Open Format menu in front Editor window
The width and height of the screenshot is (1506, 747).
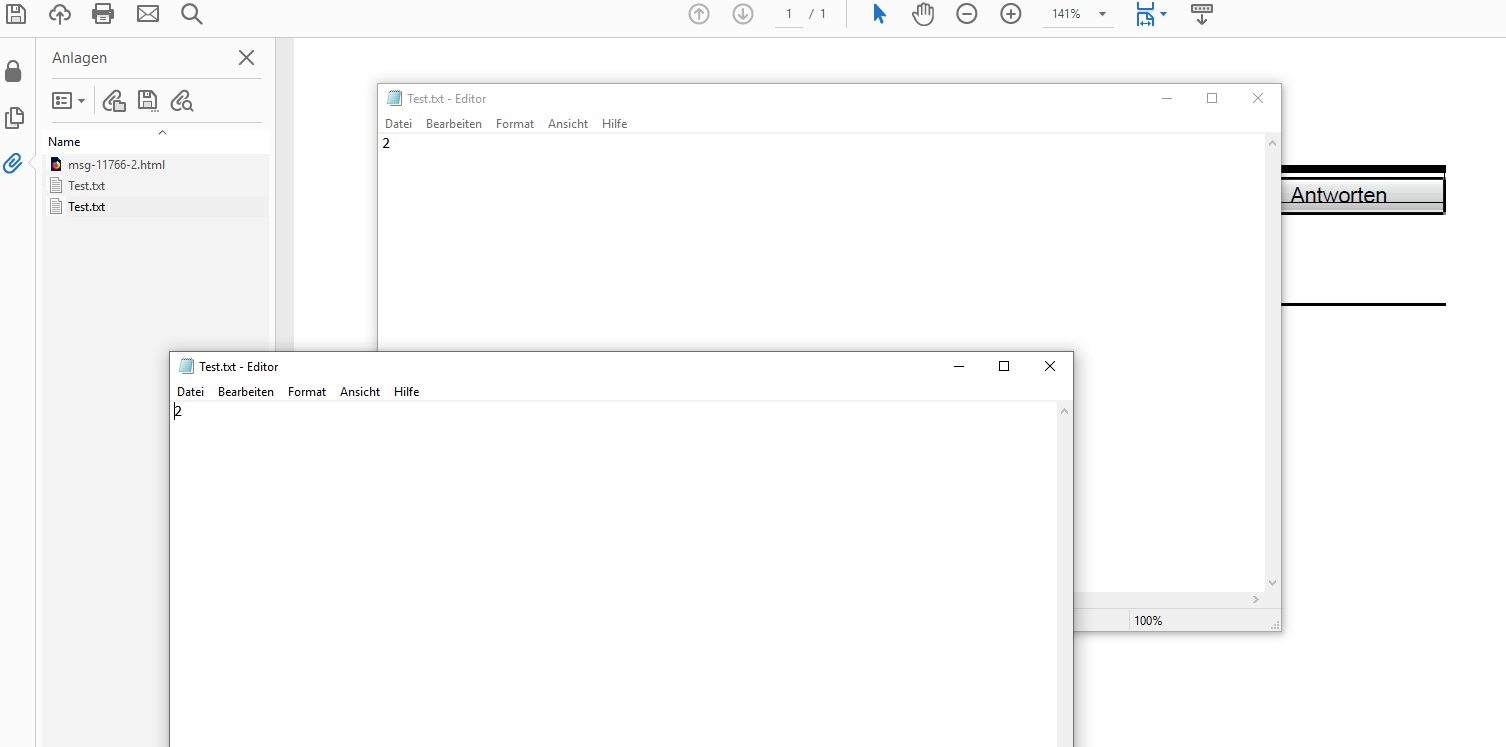307,392
